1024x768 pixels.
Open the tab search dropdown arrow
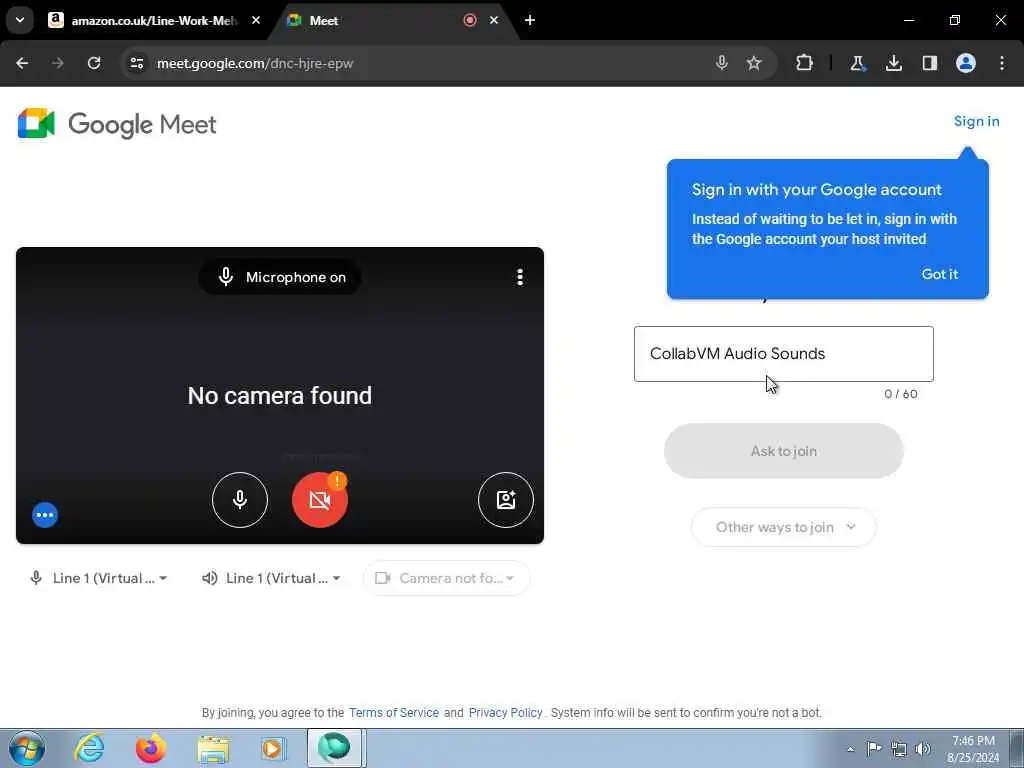tap(20, 20)
